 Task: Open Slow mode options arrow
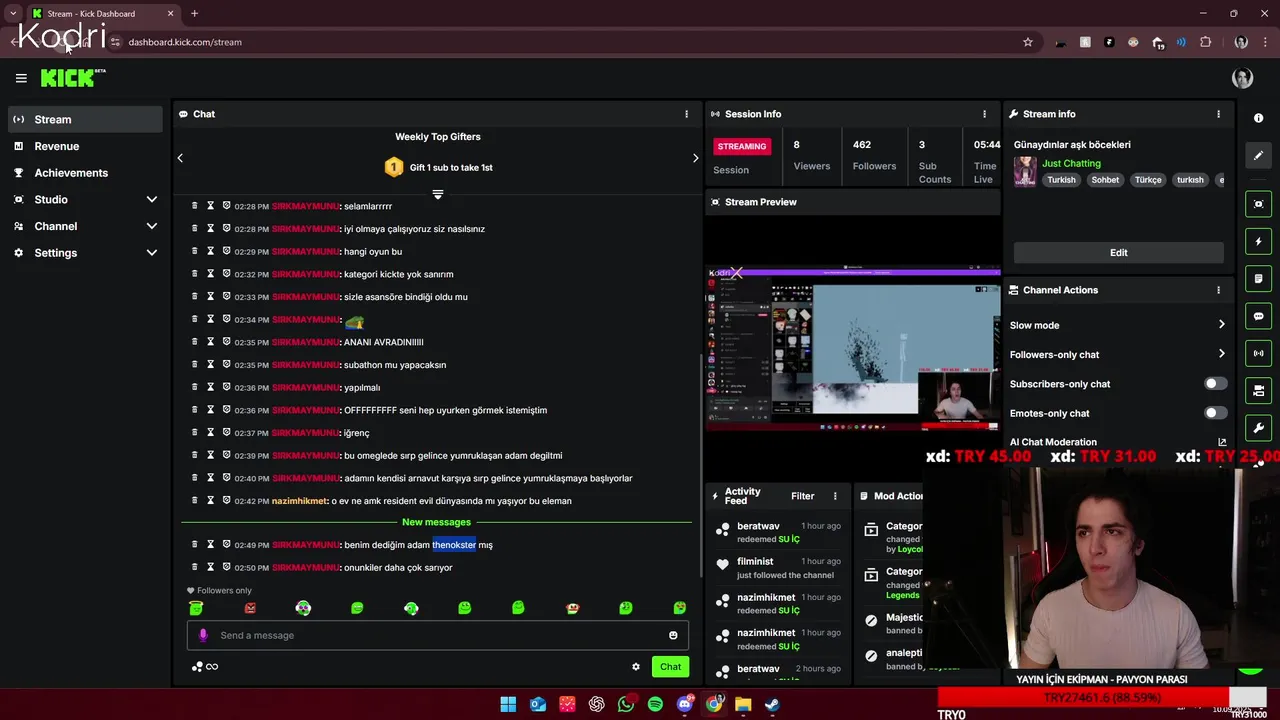[x=1221, y=325]
